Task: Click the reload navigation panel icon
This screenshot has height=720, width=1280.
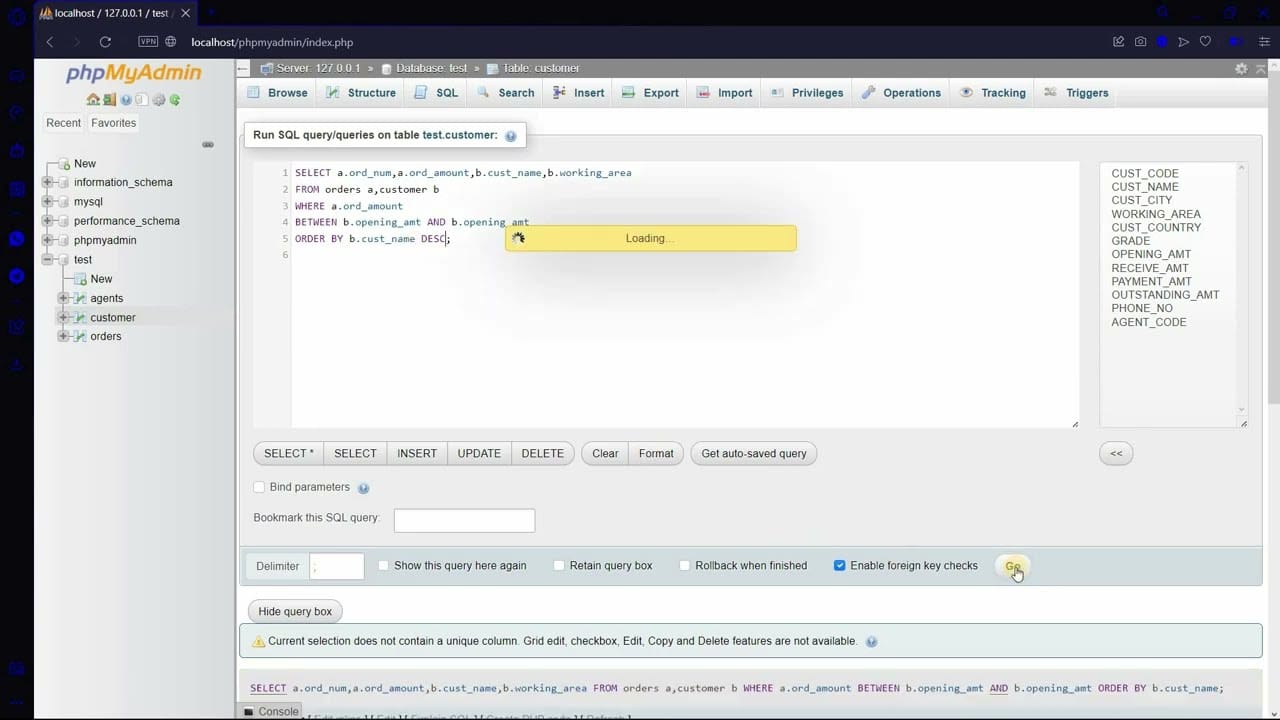Action: coord(175,100)
